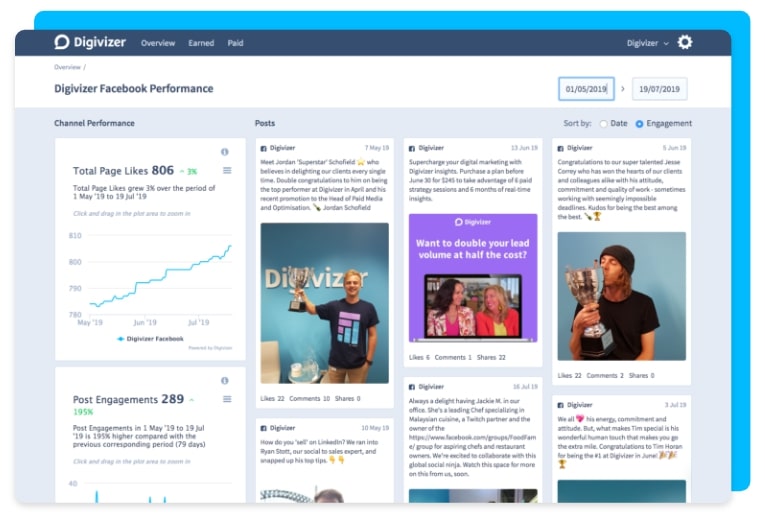This screenshot has height=518, width=765.
Task: Toggle Digivizer Facebook legend marker
Action: (x=121, y=339)
